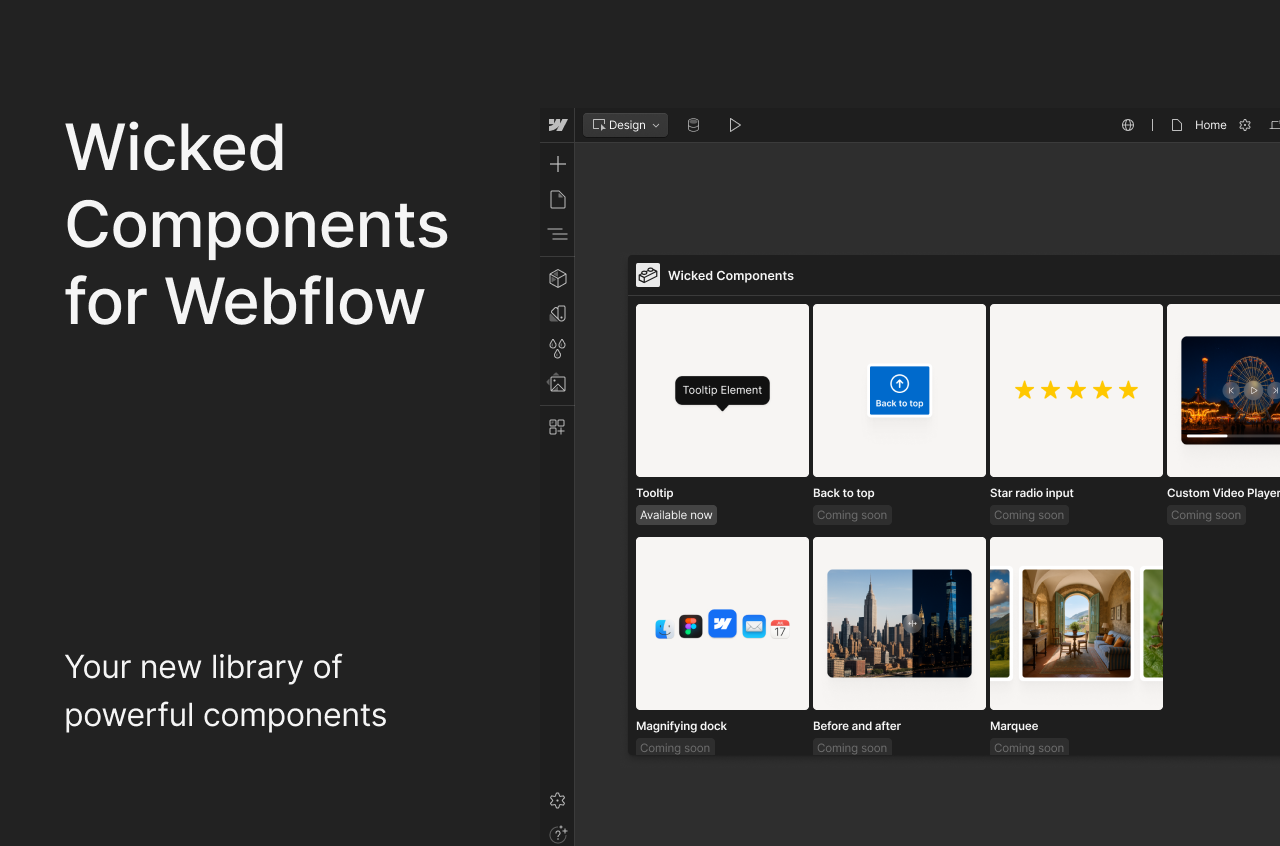
Task: Open the CMS database icon
Action: point(693,125)
